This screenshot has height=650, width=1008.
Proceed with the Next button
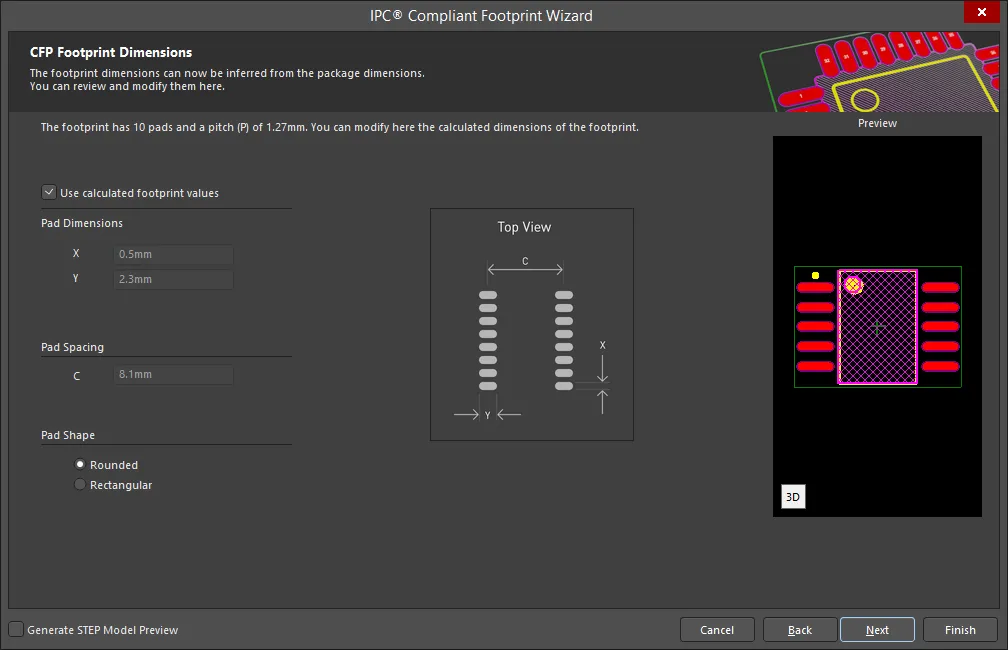pos(877,629)
